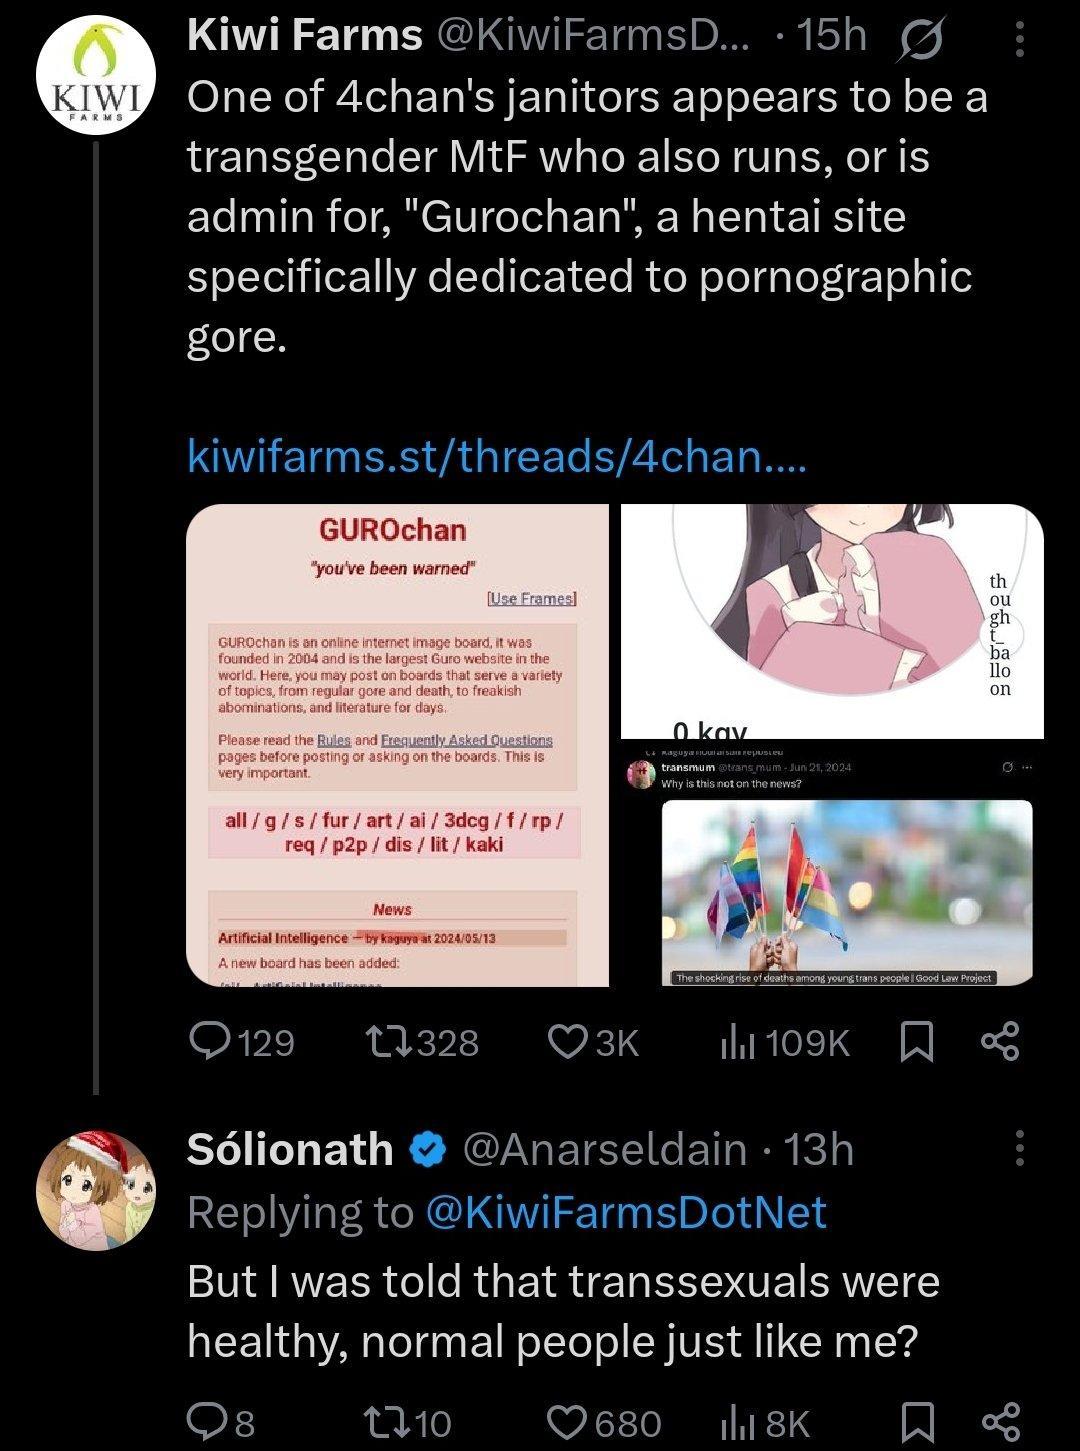The width and height of the screenshot is (1080, 1451).
Task: Open more options for Sólionath reply
Action: 1019,1148
